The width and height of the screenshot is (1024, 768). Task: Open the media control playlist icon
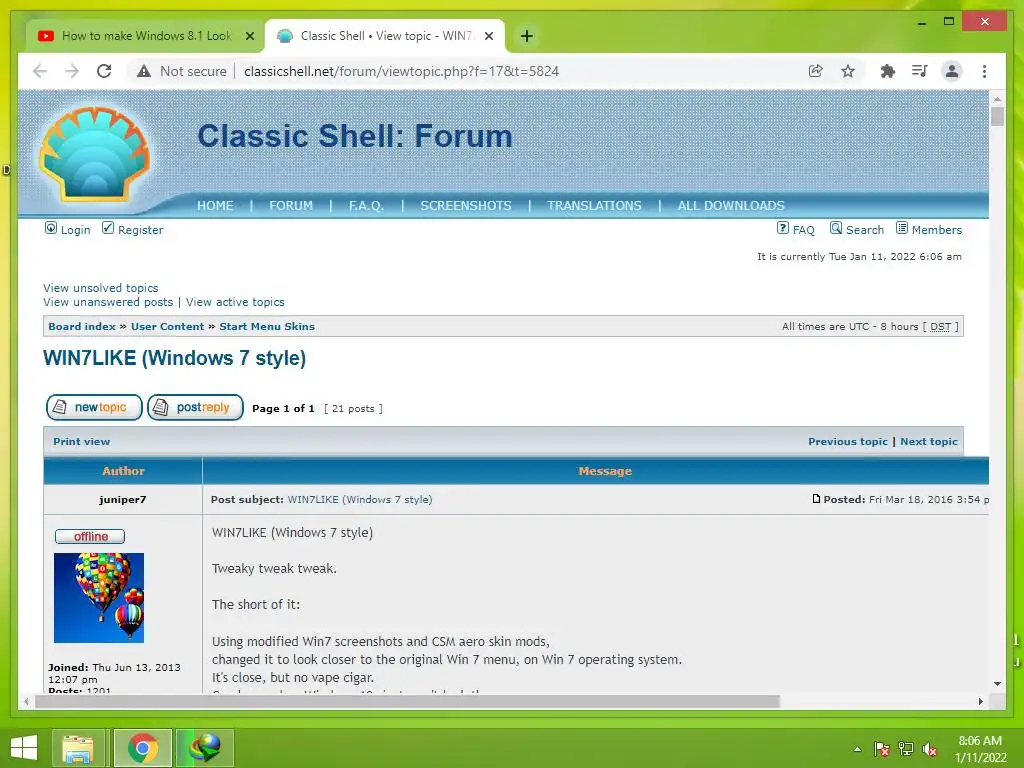[x=920, y=71]
